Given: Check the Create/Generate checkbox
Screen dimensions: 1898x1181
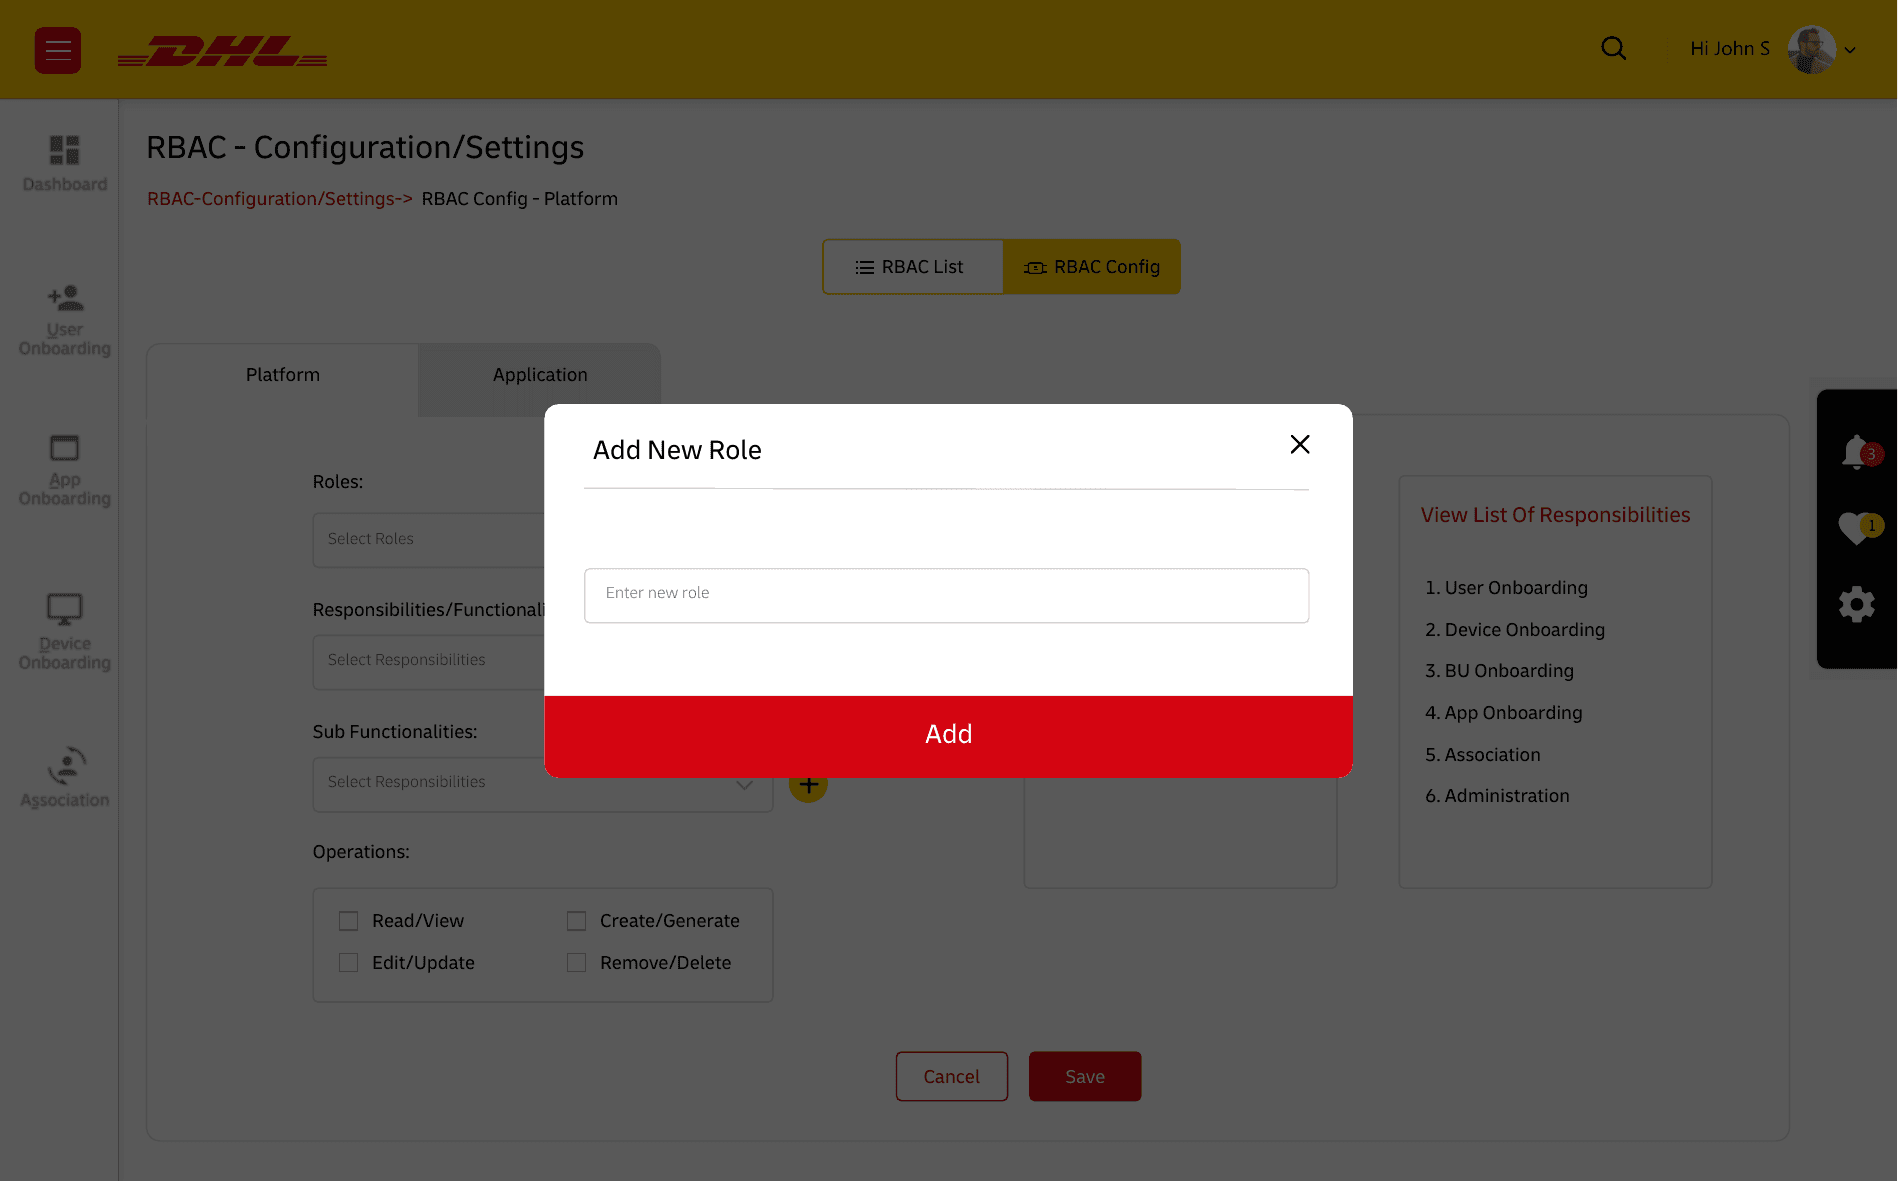Looking at the screenshot, I should tap(576, 921).
